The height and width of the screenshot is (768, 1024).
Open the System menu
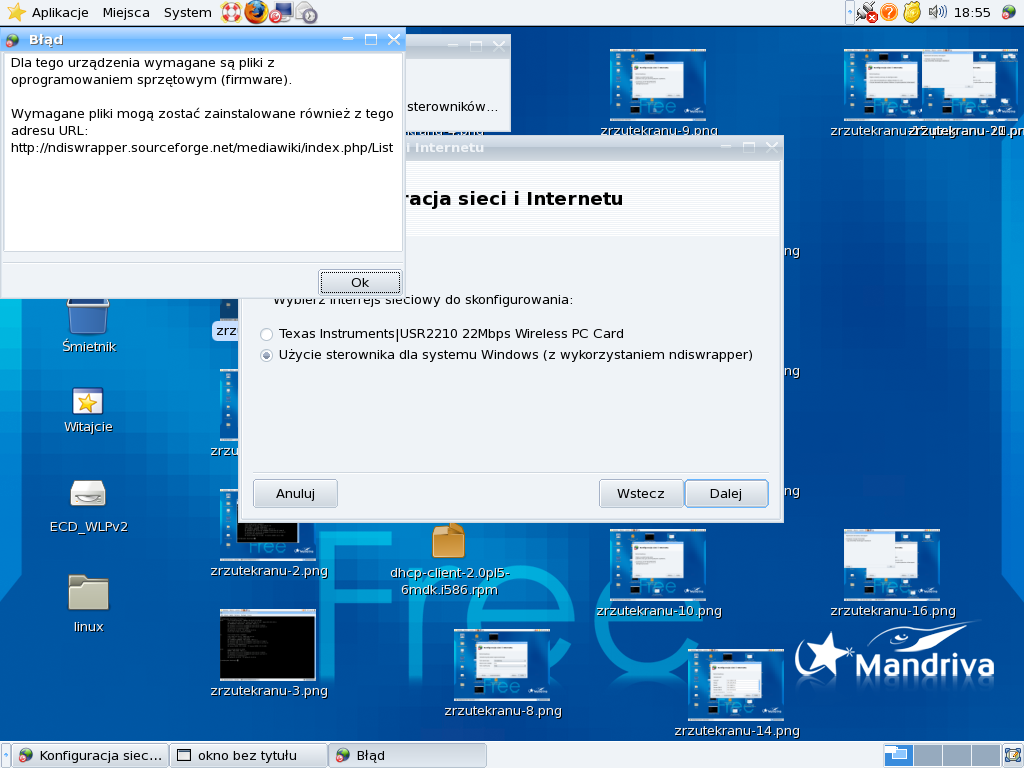click(187, 12)
